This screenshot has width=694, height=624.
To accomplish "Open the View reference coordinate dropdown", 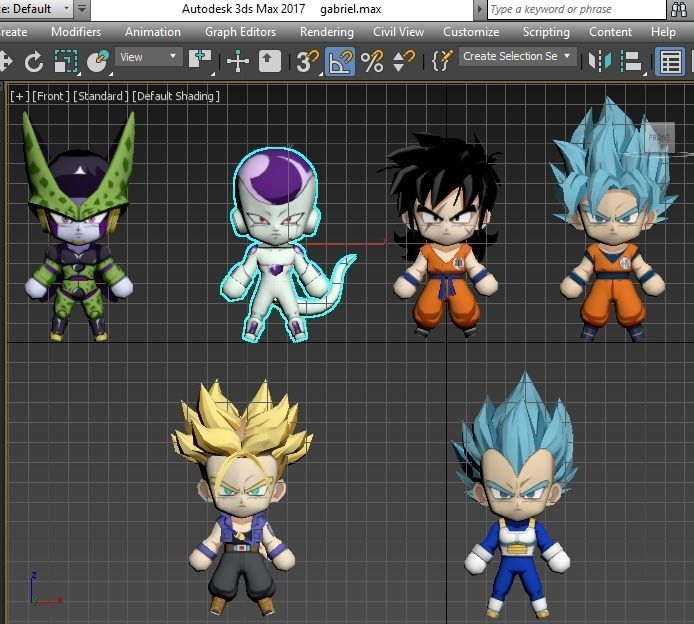I will click(149, 57).
